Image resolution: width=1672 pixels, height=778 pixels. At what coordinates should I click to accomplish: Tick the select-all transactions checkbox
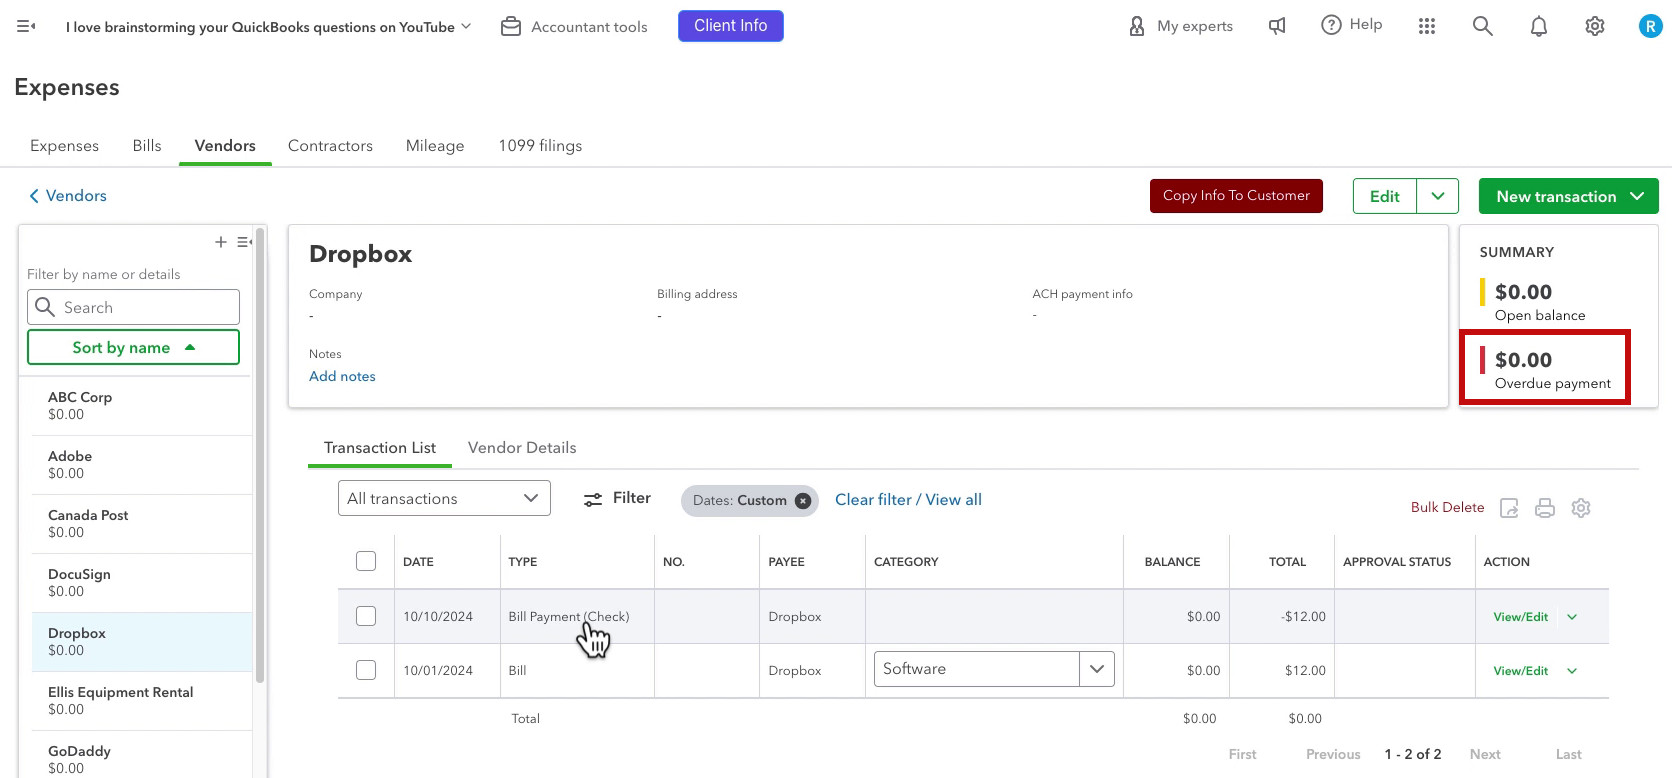click(x=366, y=561)
